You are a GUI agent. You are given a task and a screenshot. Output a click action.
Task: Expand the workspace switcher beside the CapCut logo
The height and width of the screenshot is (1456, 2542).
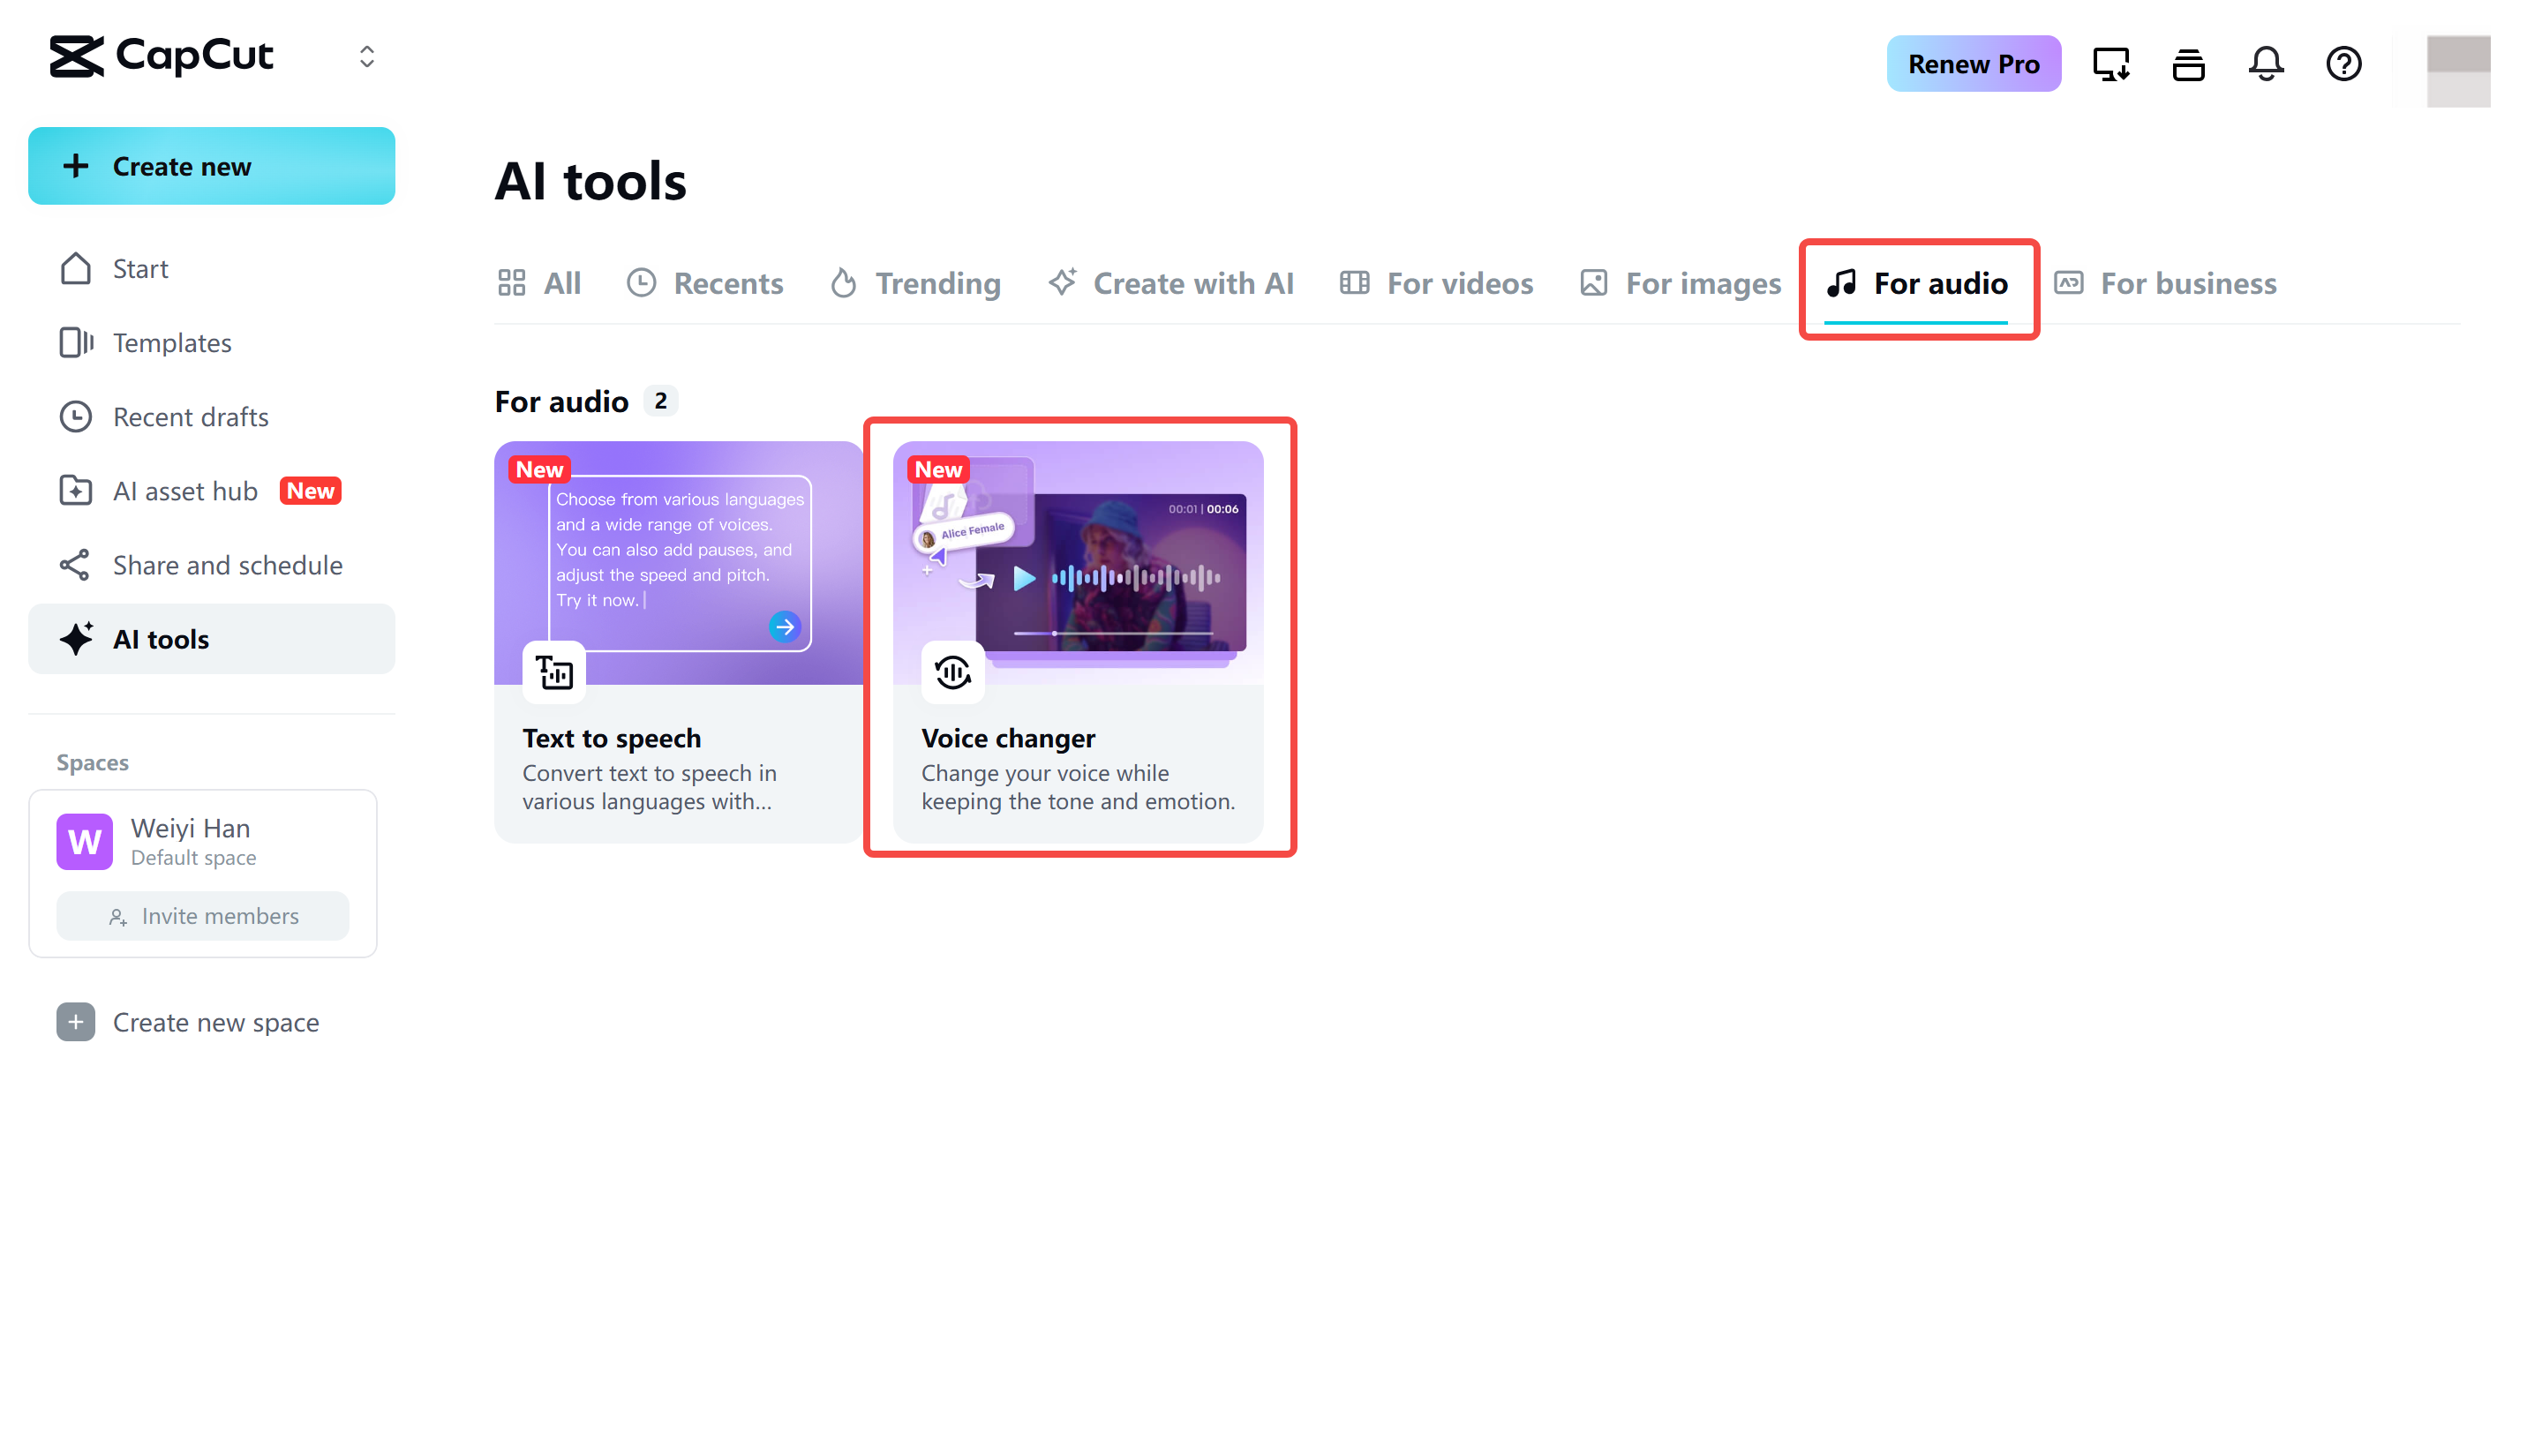[366, 57]
